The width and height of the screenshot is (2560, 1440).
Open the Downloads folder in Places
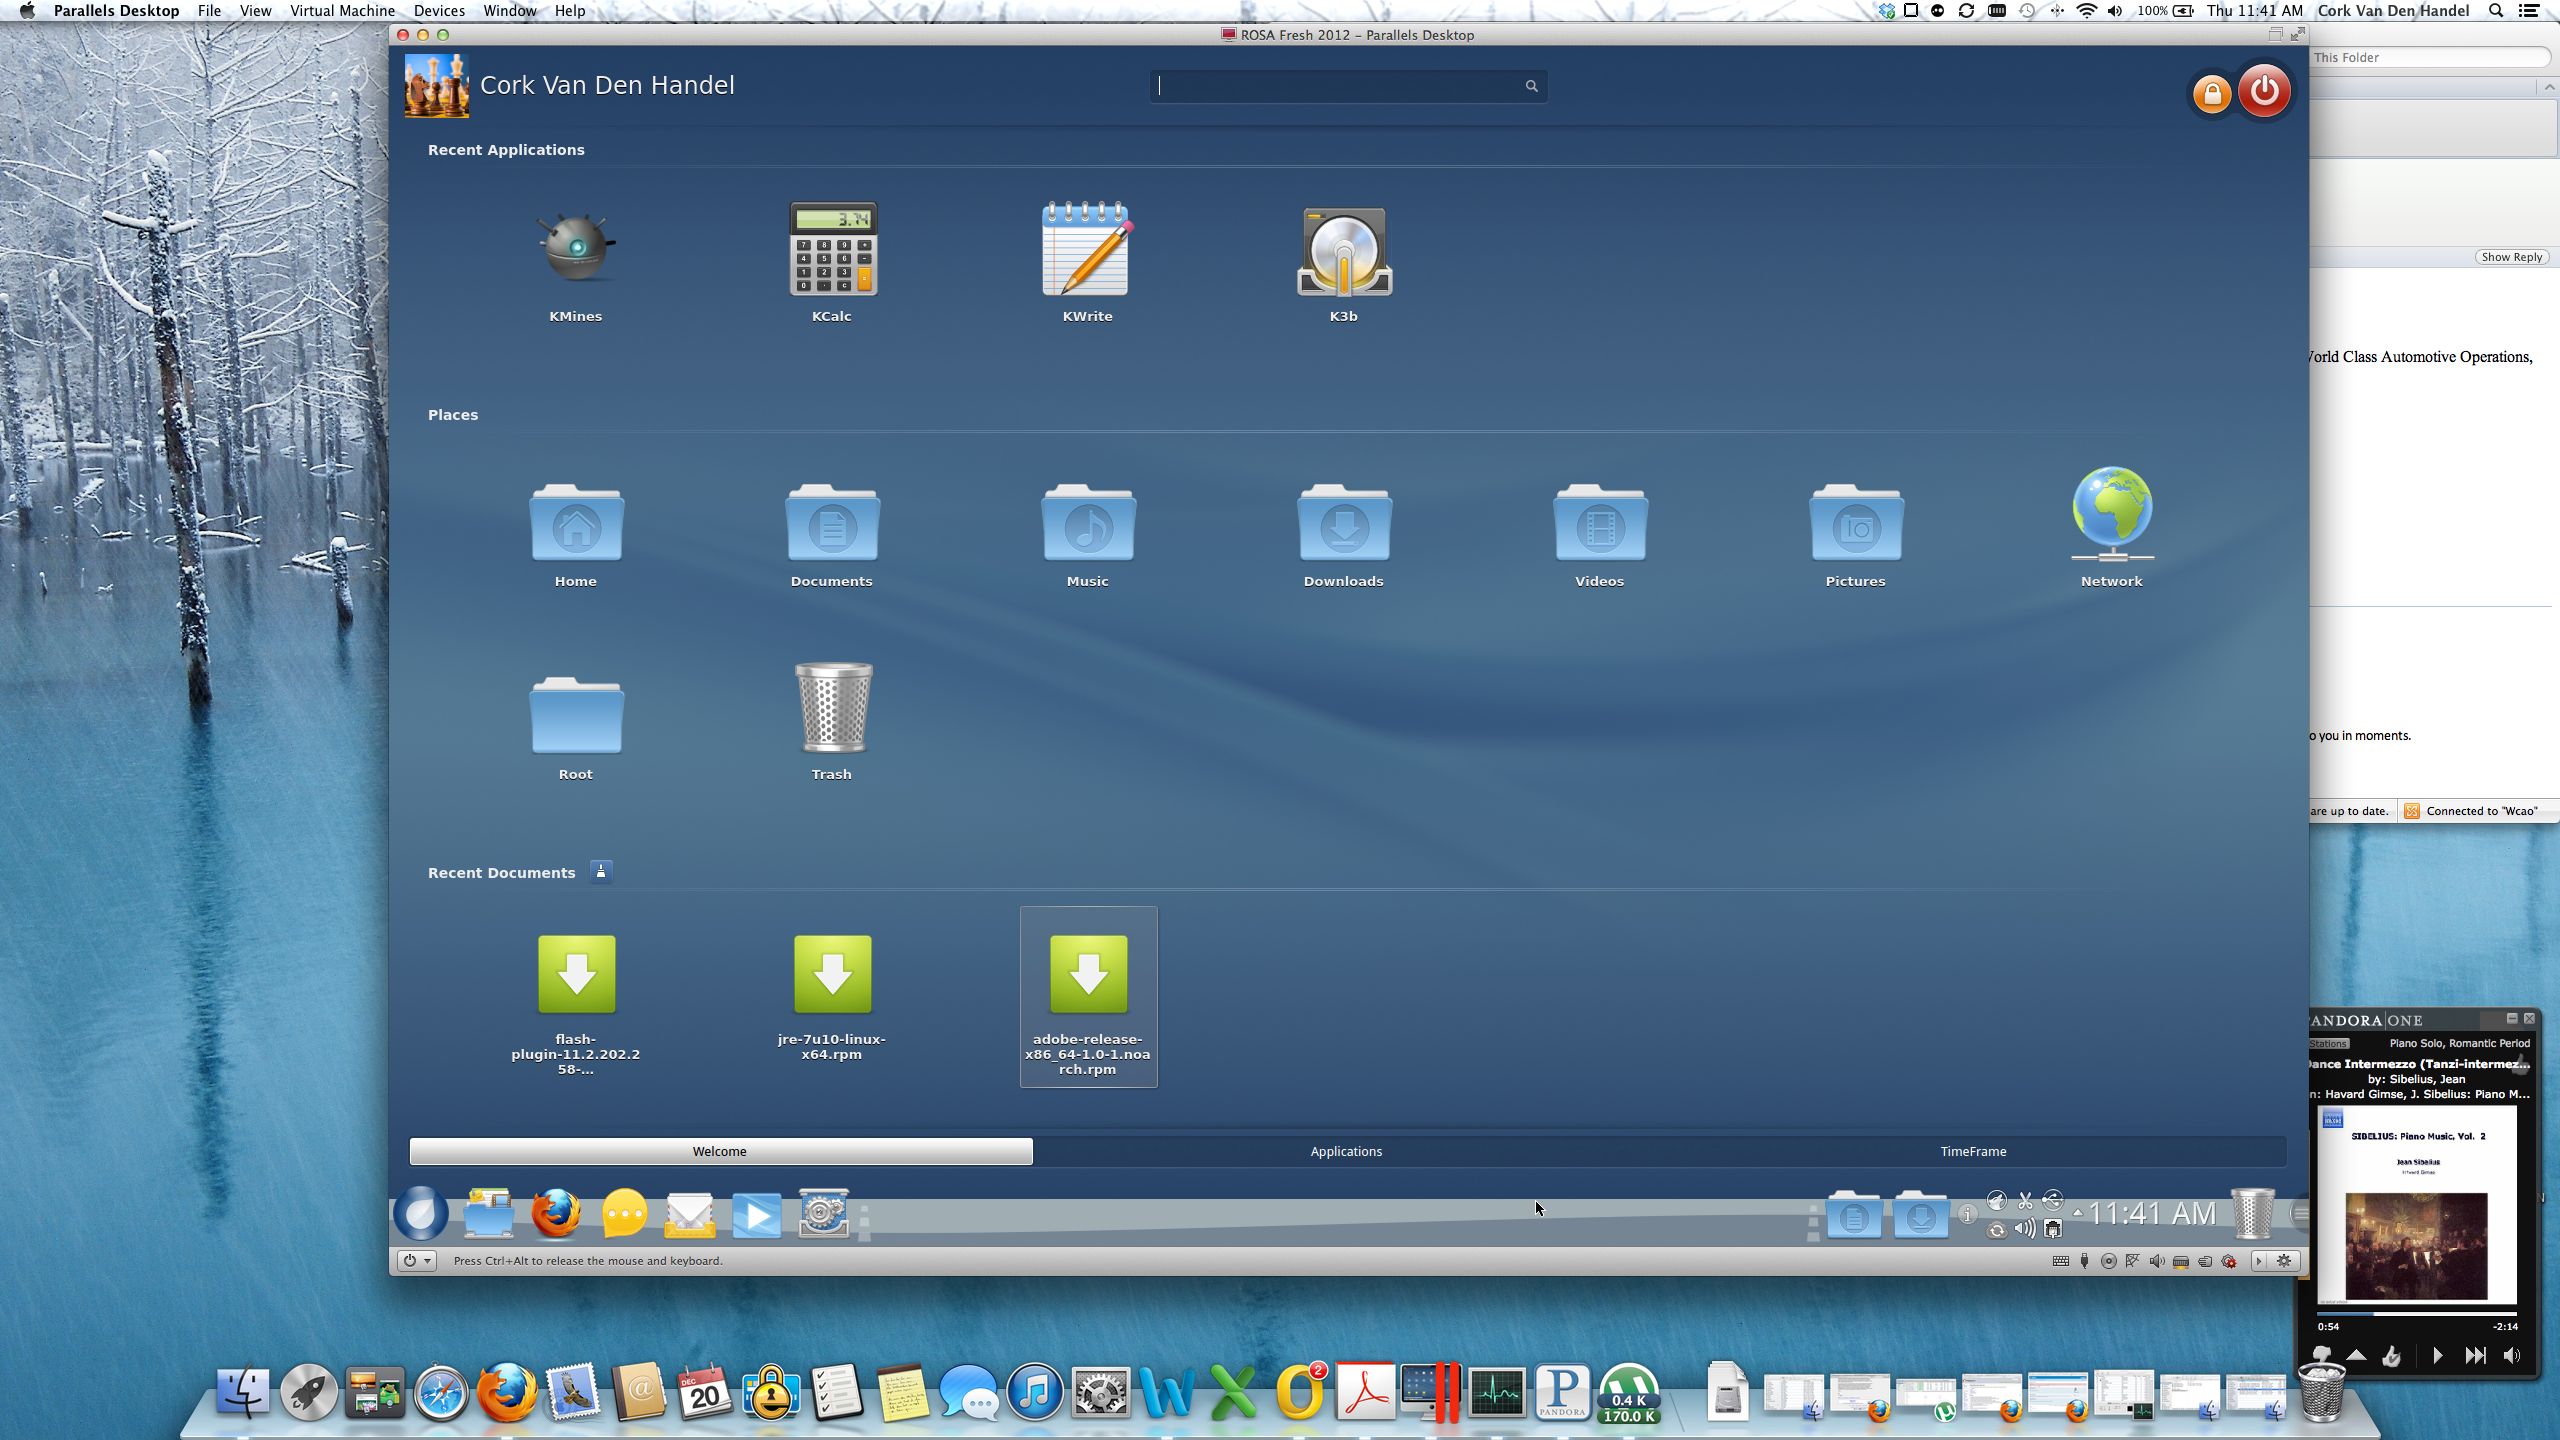coord(1343,525)
